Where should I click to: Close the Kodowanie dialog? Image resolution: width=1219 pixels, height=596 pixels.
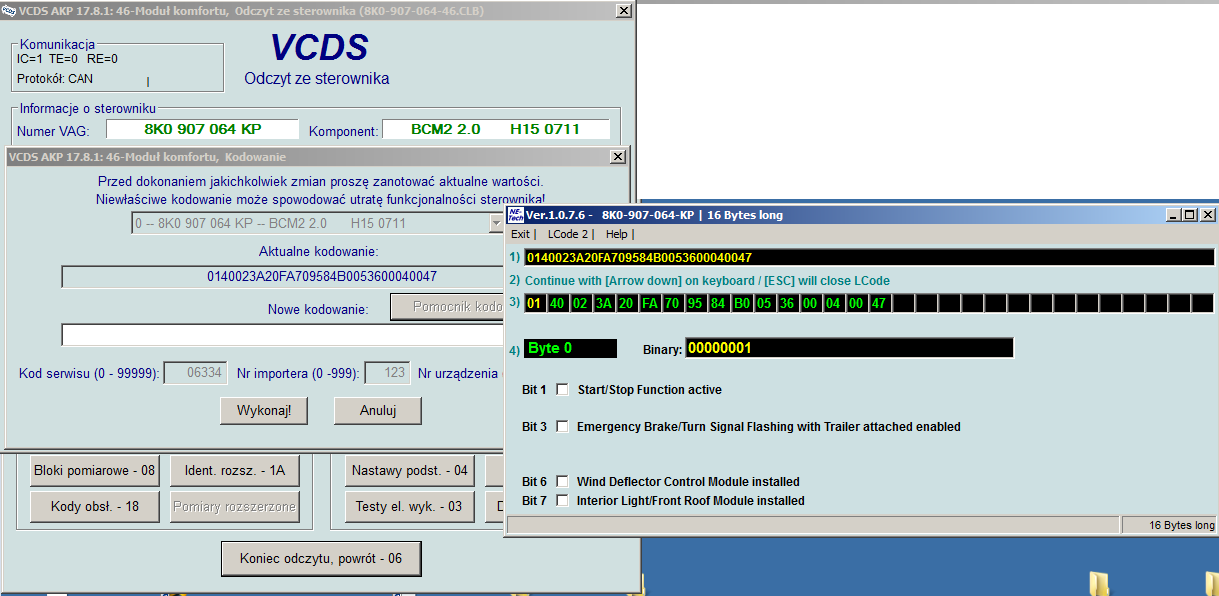tap(618, 157)
